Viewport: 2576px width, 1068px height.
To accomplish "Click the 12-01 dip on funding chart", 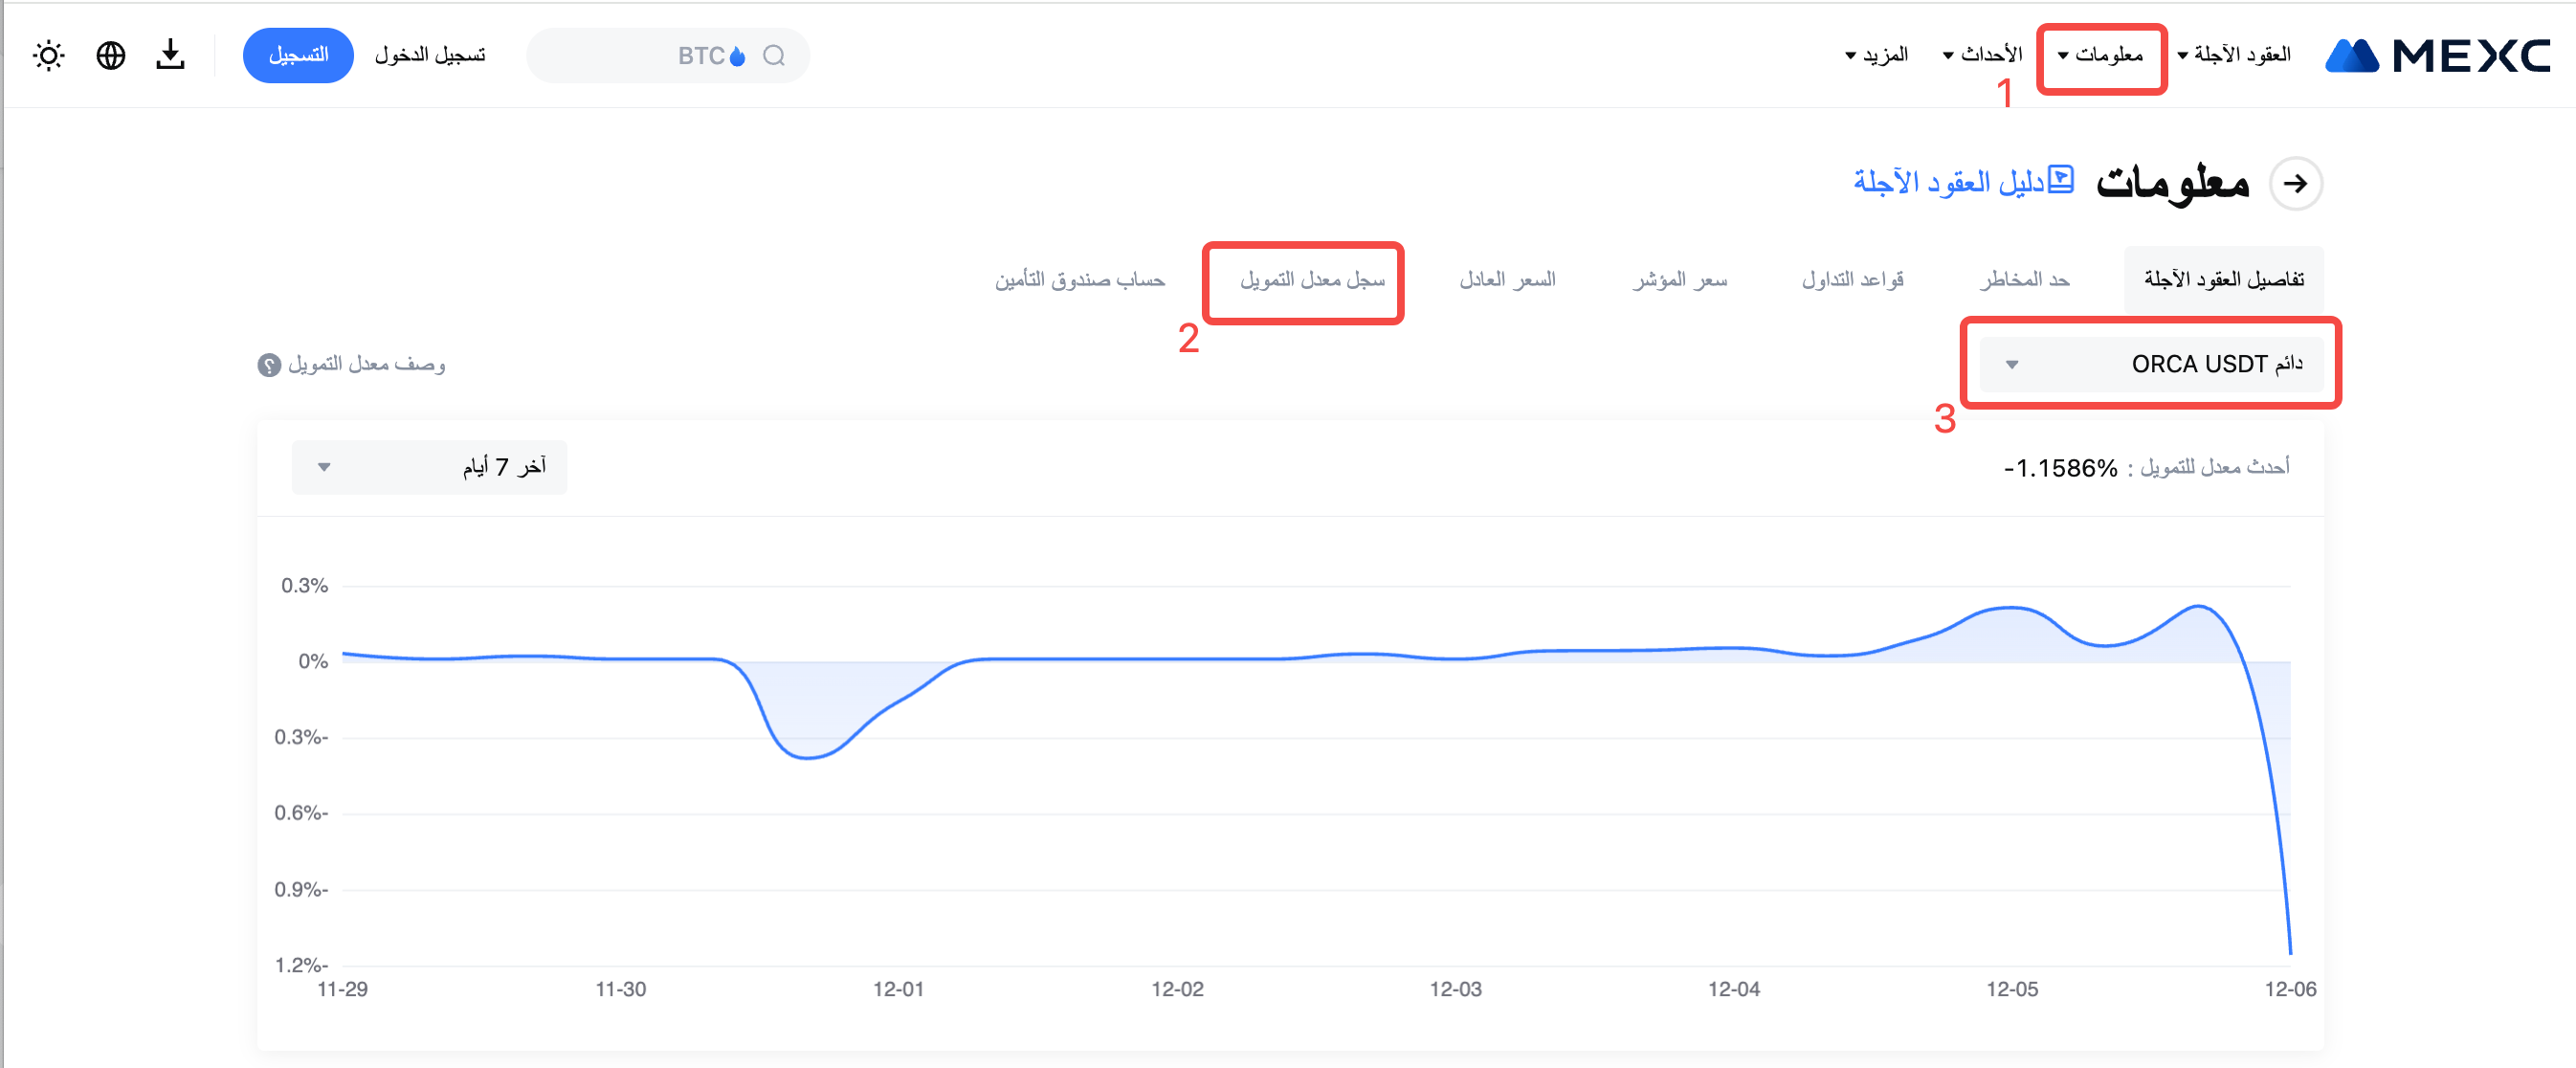I will click(808, 757).
